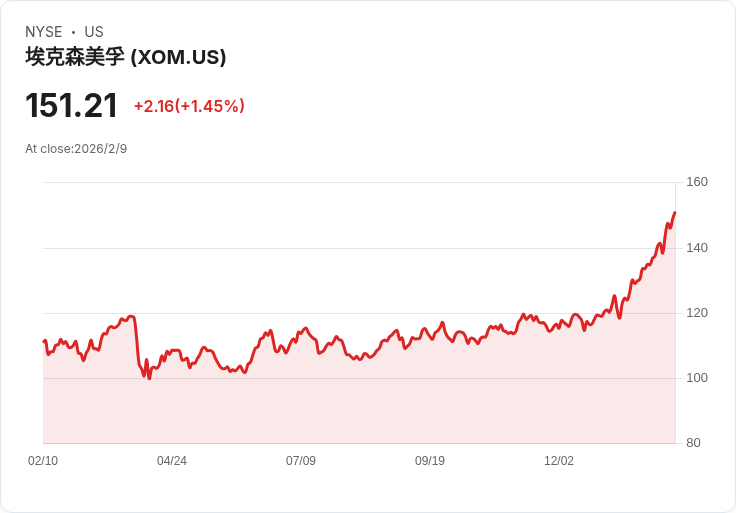
Task: Select the 04/24 date on x-axis
Action: [x=172, y=461]
